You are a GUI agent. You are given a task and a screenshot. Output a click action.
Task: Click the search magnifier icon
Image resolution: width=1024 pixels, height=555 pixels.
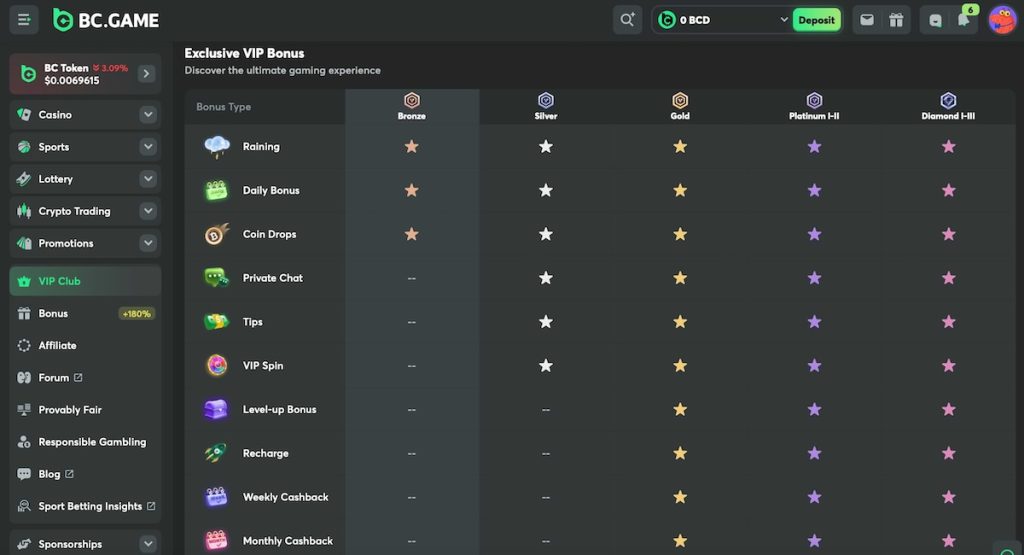click(x=627, y=20)
